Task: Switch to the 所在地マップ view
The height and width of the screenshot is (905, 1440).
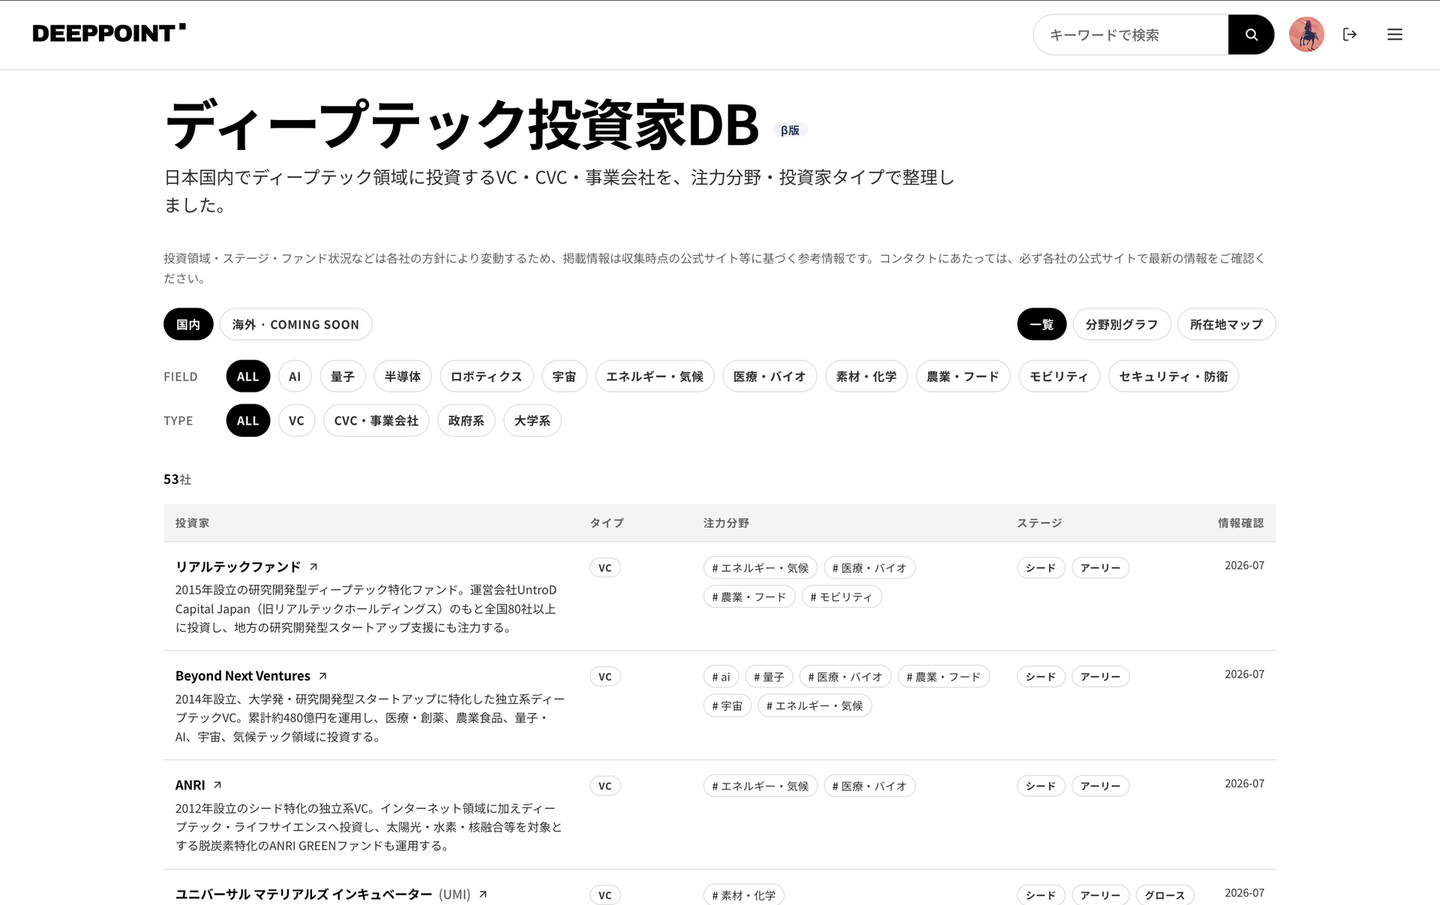Action: click(x=1226, y=324)
